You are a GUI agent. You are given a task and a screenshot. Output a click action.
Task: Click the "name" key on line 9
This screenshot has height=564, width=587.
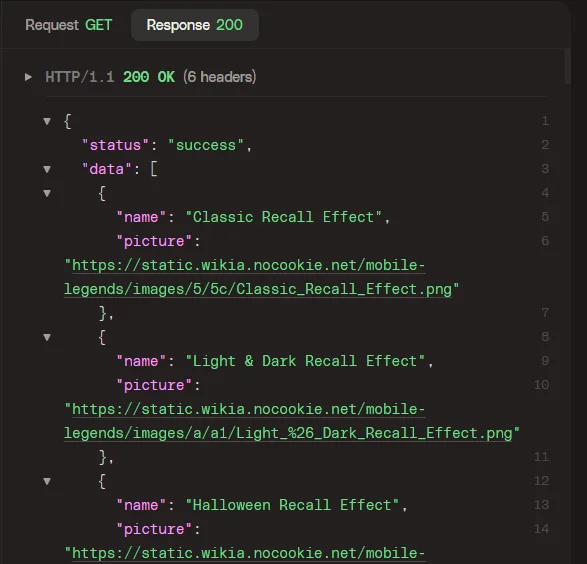[x=141, y=361]
